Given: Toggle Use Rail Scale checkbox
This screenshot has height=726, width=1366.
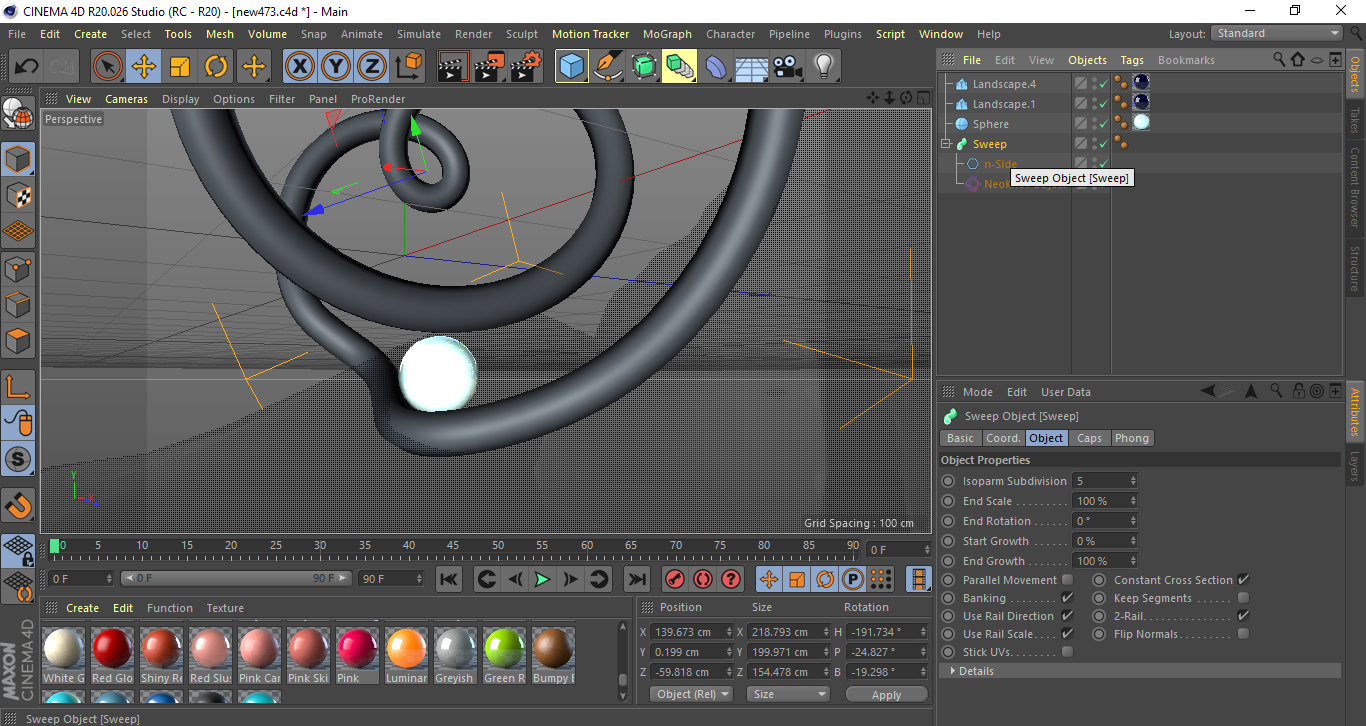Looking at the screenshot, I should click(1067, 634).
